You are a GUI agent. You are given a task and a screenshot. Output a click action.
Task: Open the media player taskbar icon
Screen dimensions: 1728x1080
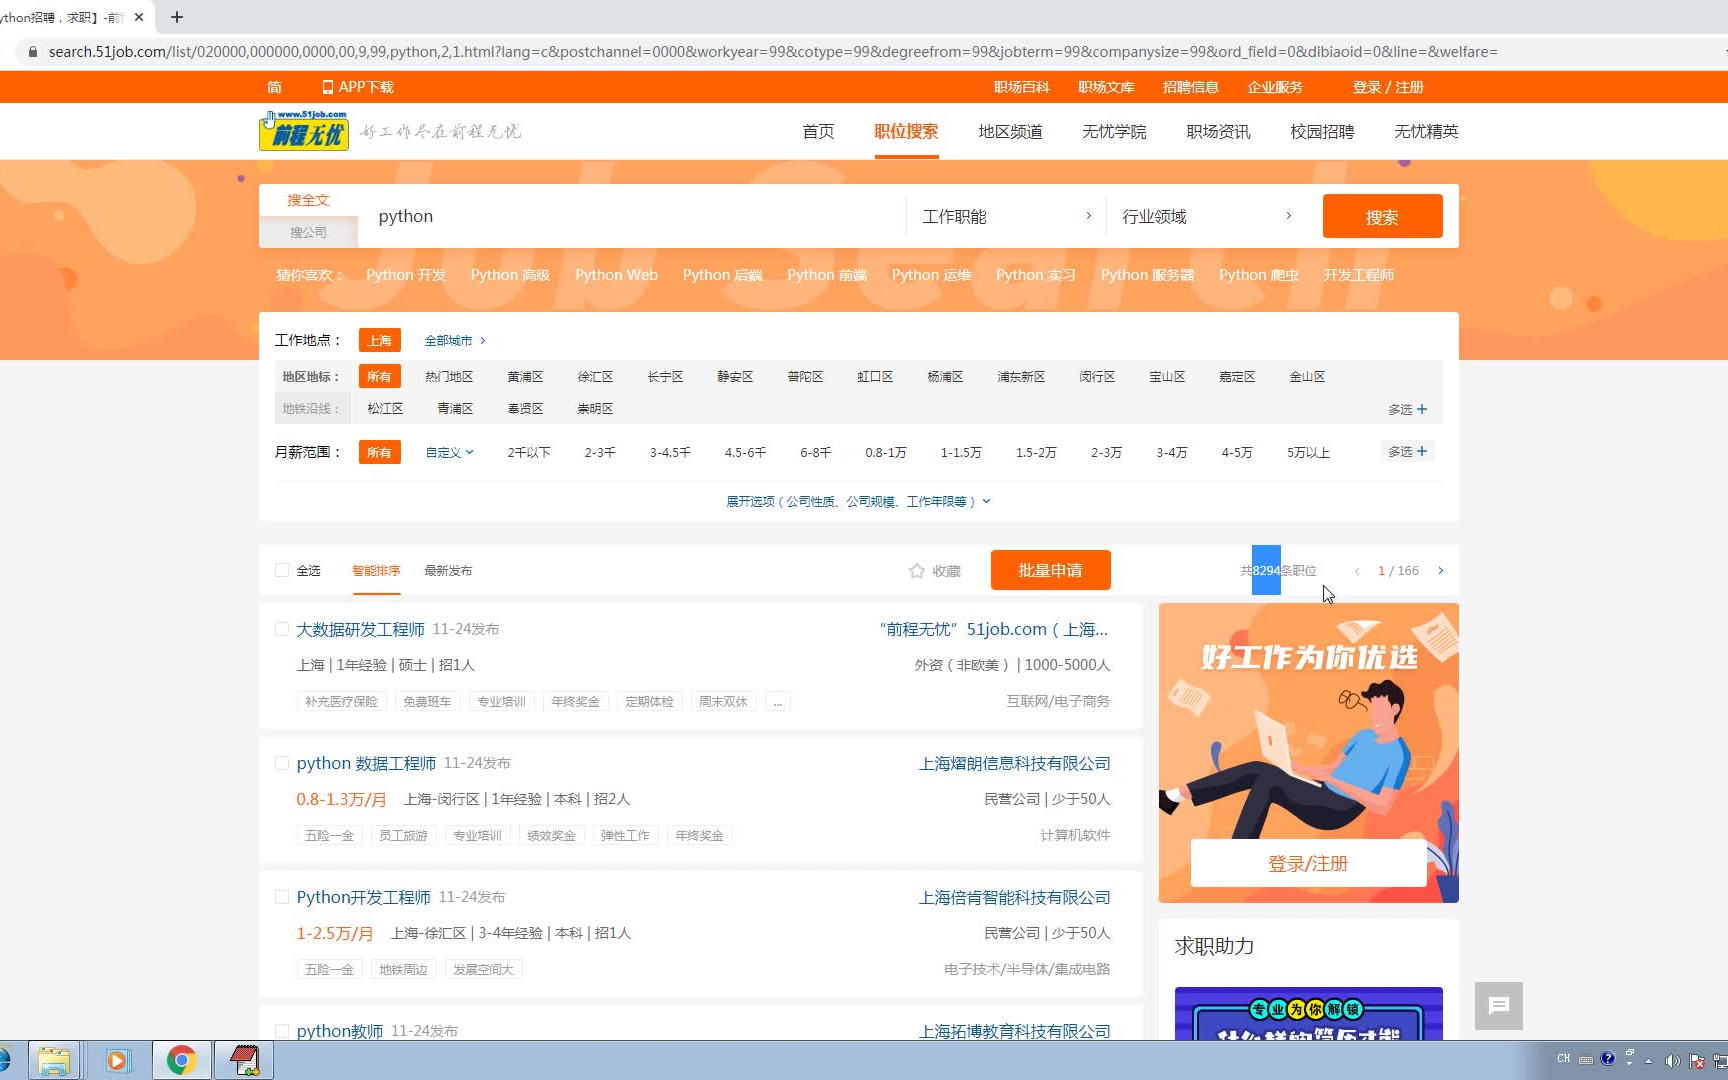click(117, 1060)
